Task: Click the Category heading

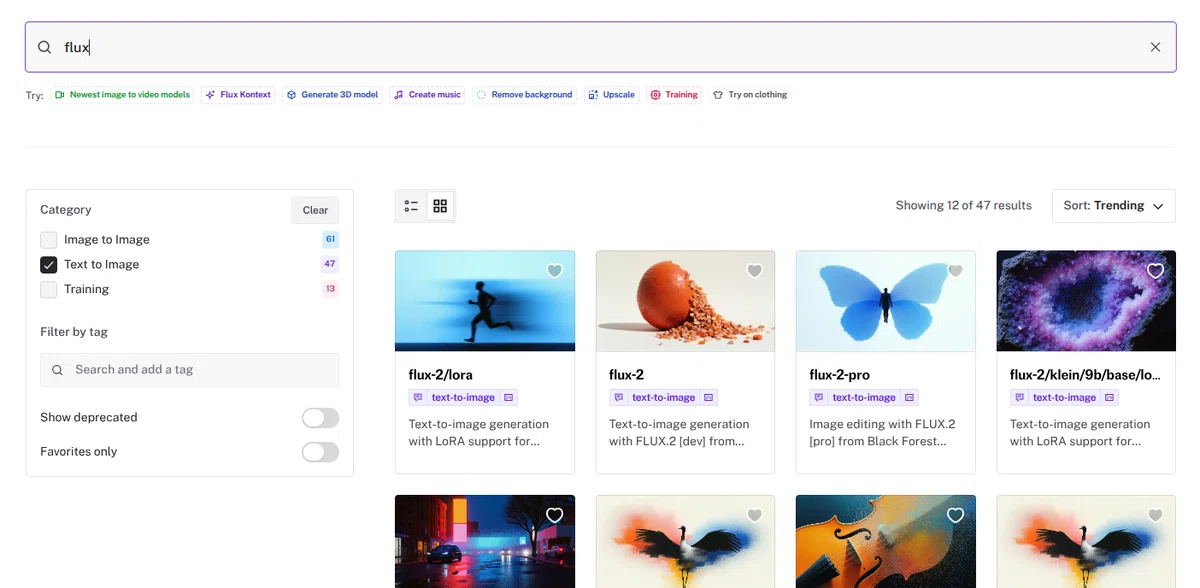Action: (66, 210)
